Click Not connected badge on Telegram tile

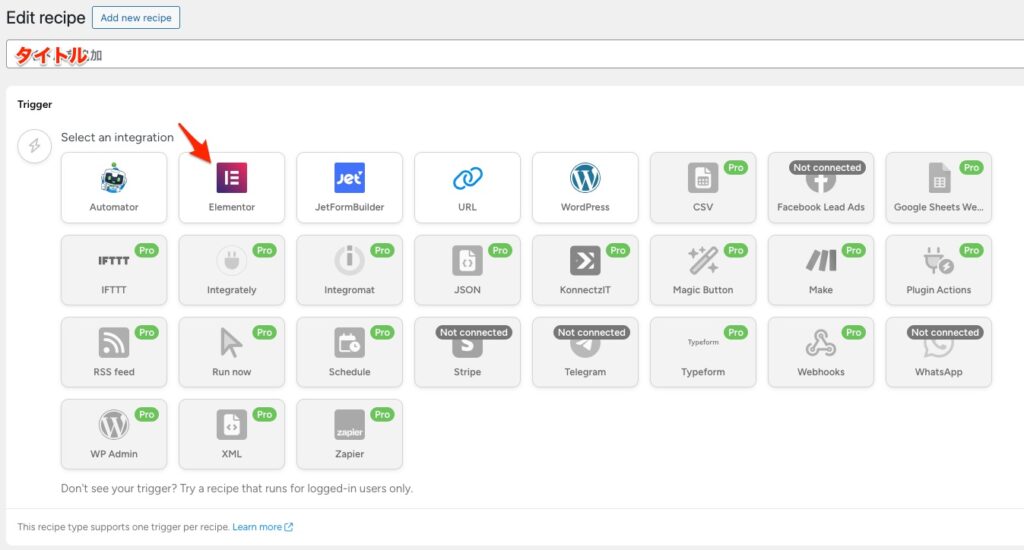pos(592,332)
